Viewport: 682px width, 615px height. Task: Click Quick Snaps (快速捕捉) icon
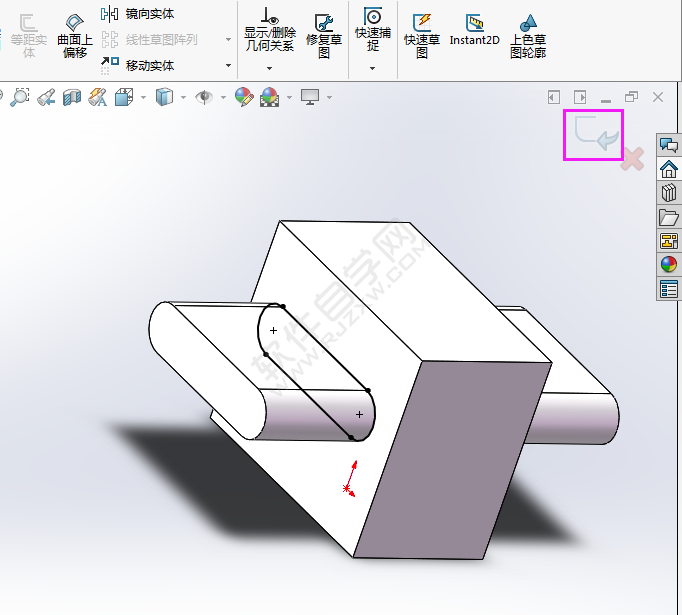[373, 30]
